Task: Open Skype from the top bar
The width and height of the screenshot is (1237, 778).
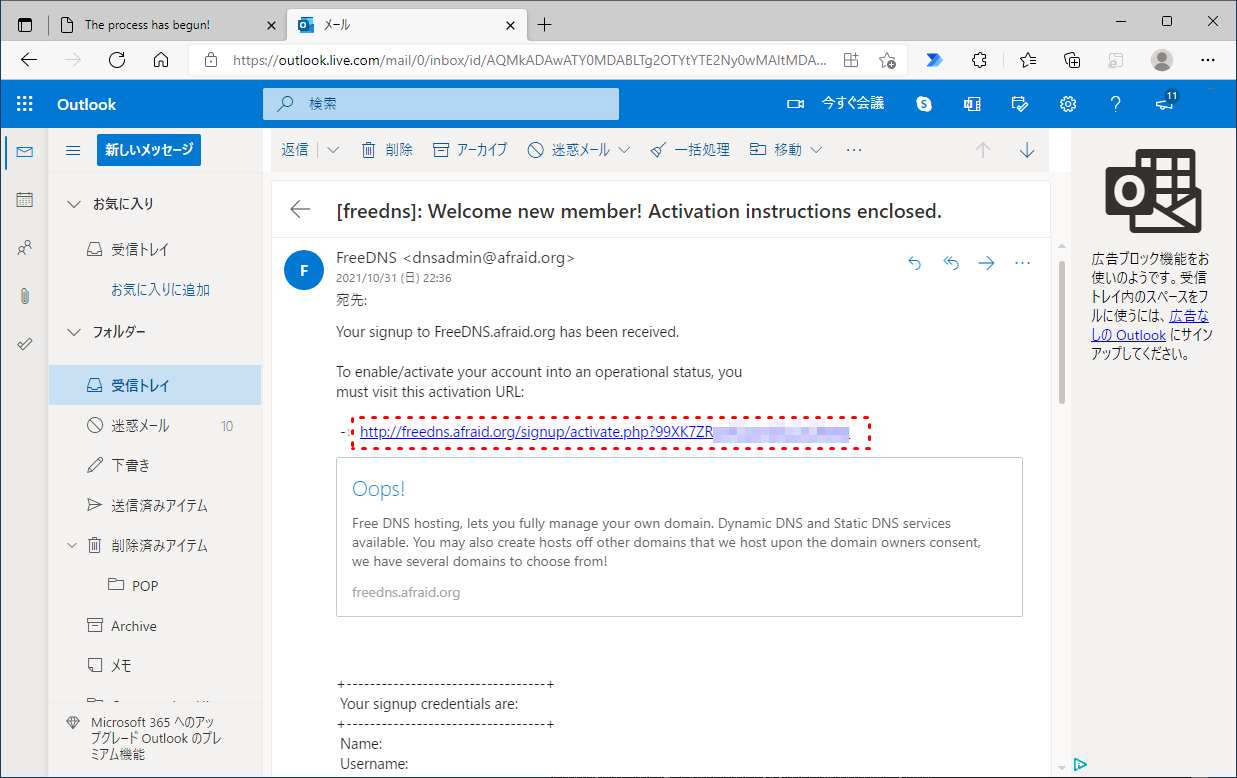Action: coord(924,104)
